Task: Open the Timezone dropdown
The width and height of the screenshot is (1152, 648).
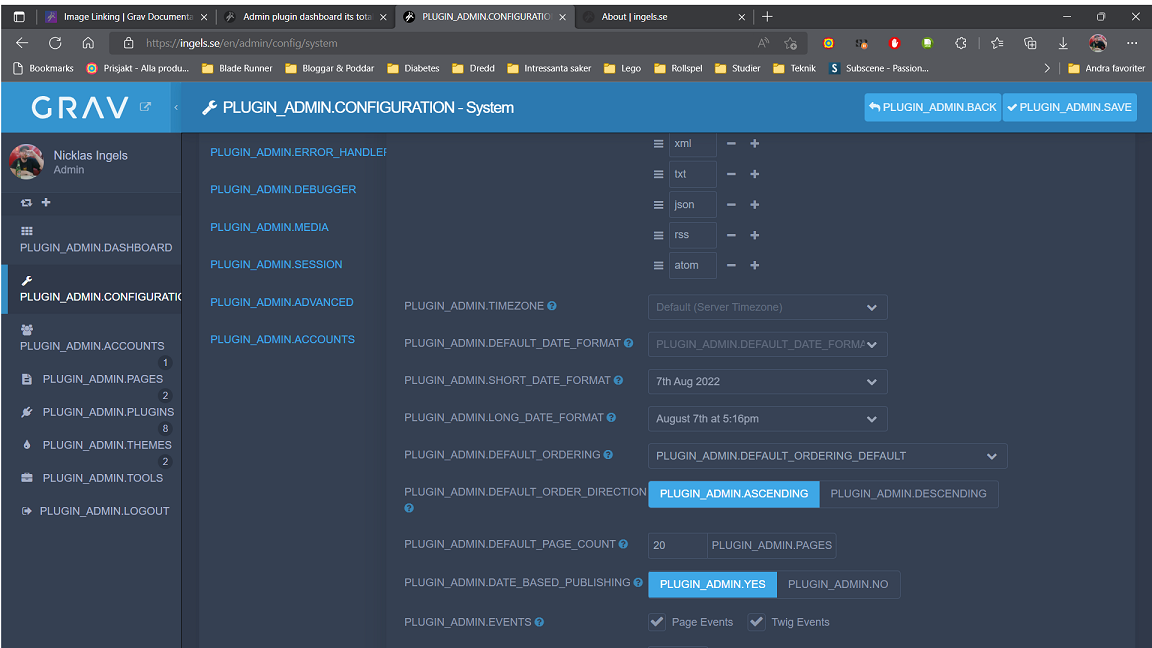Action: (x=767, y=307)
